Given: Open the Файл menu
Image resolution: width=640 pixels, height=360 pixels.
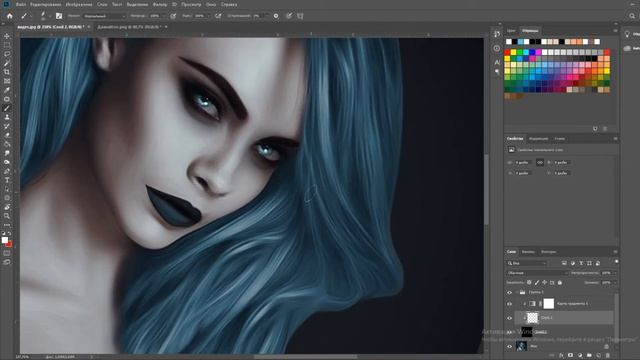Looking at the screenshot, I should point(21,4).
